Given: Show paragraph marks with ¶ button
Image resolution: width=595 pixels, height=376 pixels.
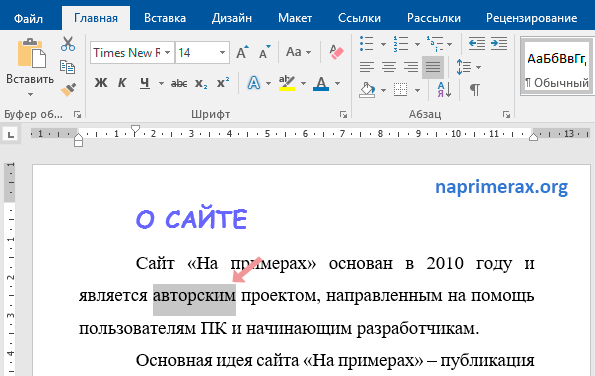Looking at the screenshot, I should pos(474,90).
